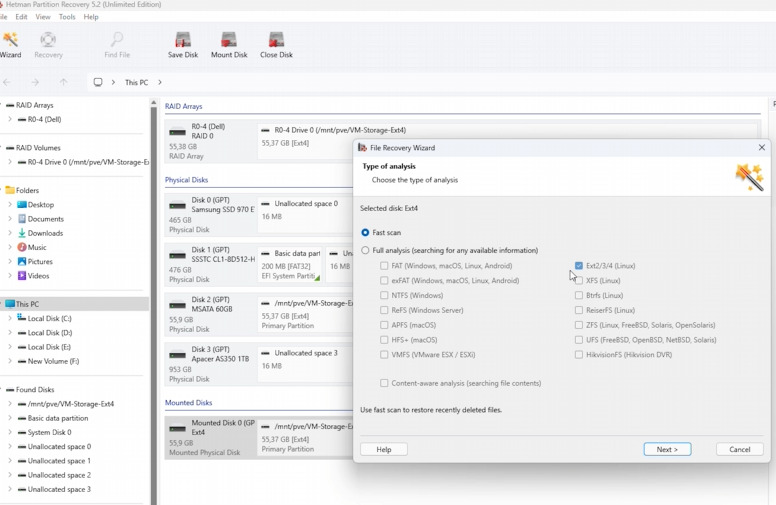Open the Edit menu
This screenshot has height=505, width=776.
[x=21, y=17]
